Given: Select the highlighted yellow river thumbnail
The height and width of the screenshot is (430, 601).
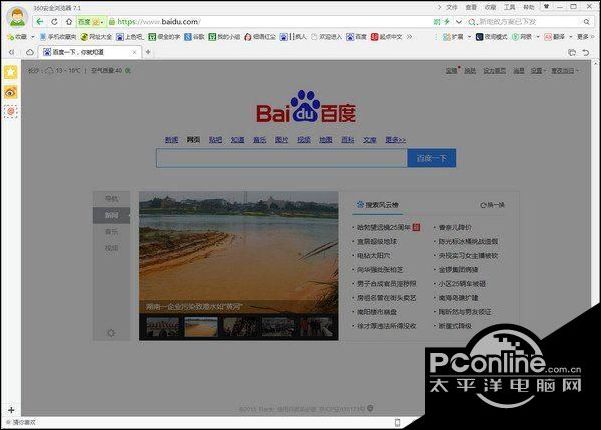Looking at the screenshot, I should 201,327.
